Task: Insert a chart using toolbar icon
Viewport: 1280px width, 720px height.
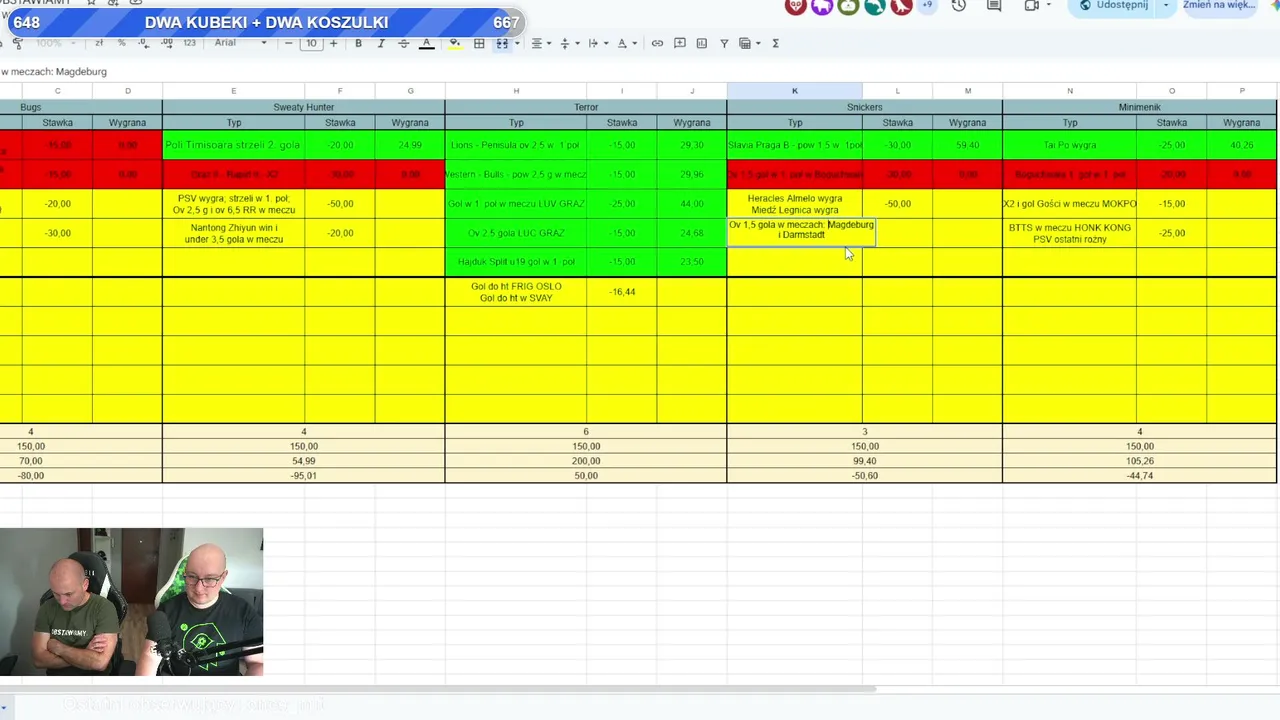Action: (x=702, y=43)
